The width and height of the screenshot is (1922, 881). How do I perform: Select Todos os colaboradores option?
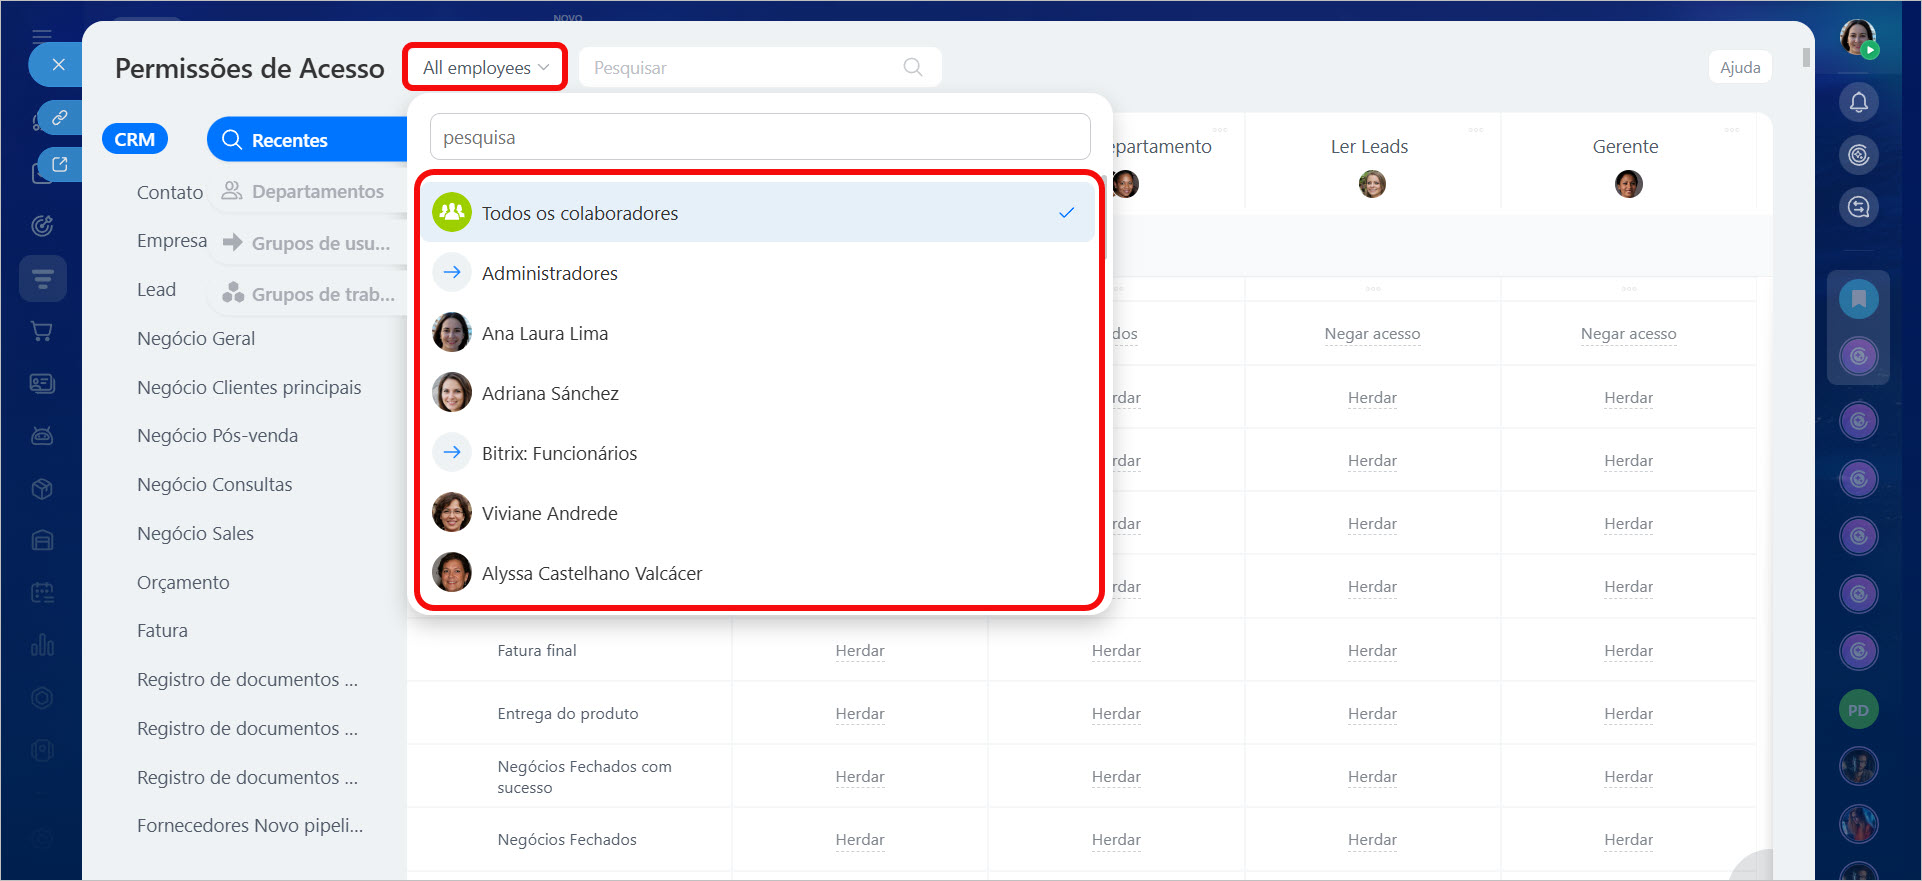click(x=580, y=213)
